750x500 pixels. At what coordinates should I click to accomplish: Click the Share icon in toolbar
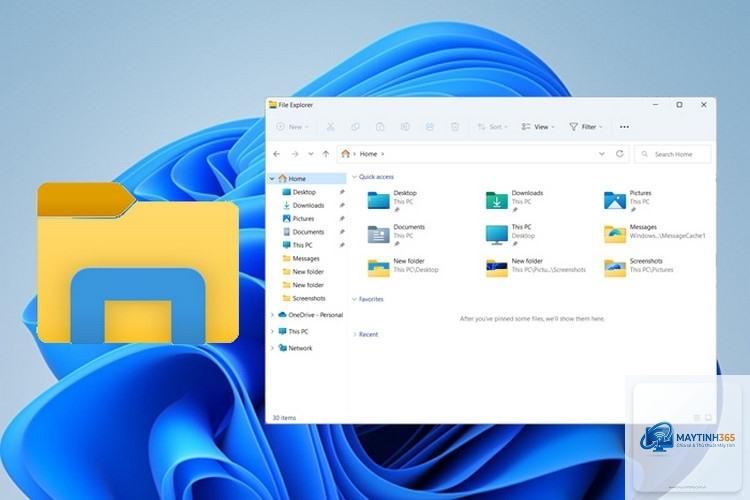(x=430, y=127)
